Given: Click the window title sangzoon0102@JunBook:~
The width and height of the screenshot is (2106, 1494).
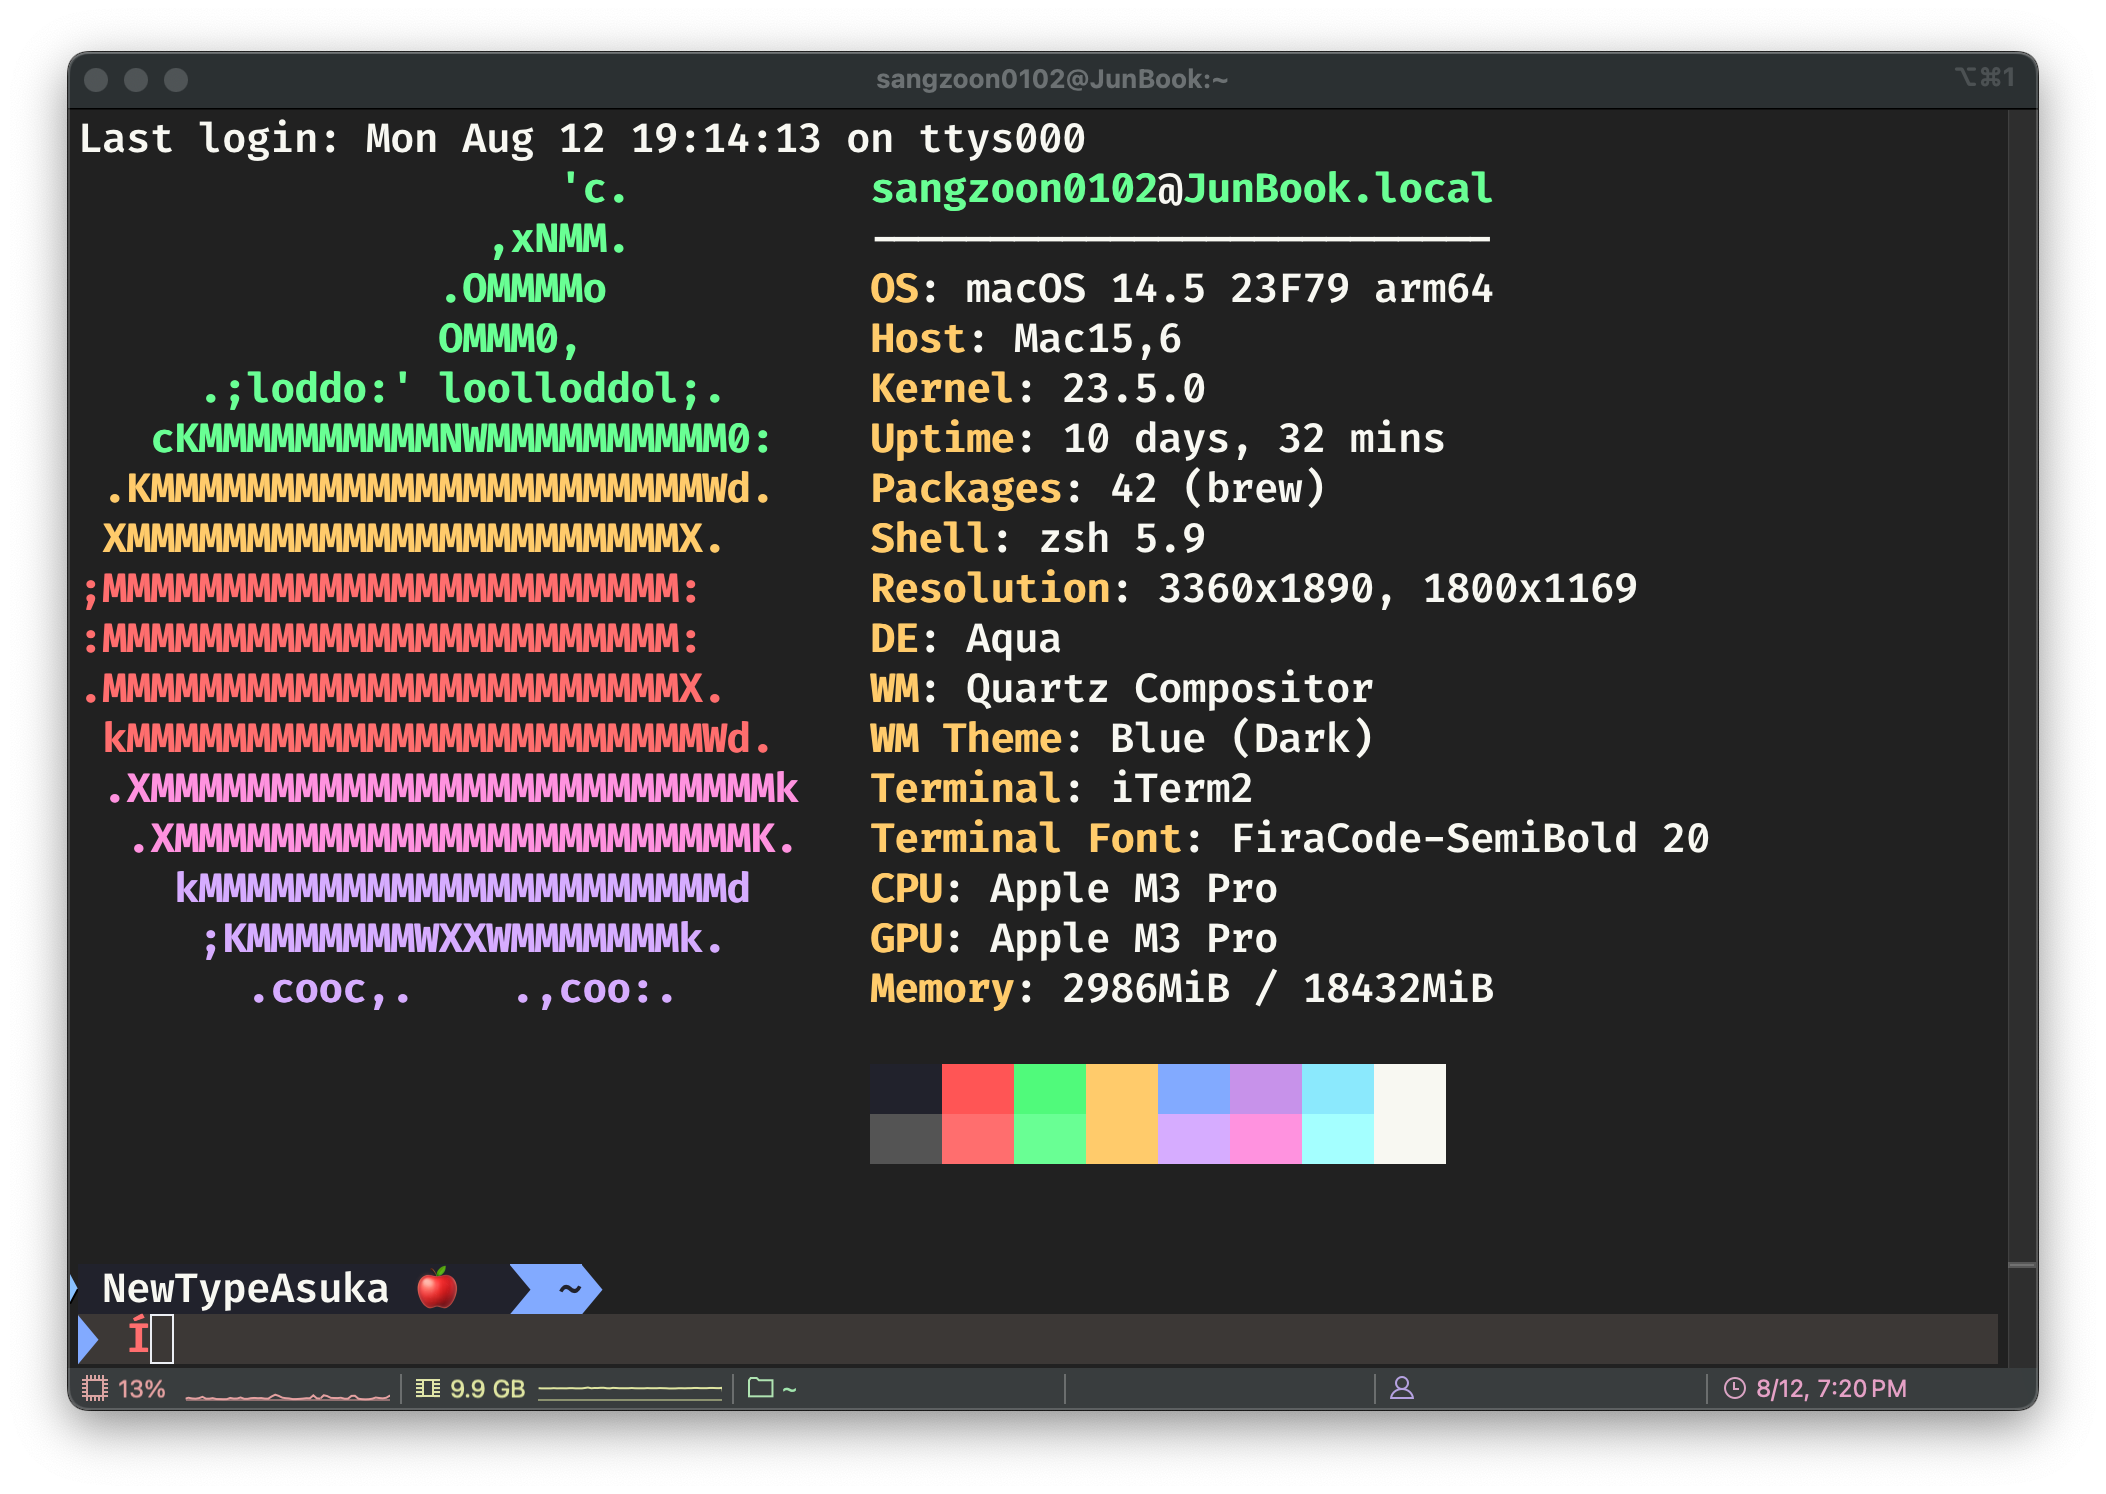Looking at the screenshot, I should pyautogui.click(x=1052, y=80).
